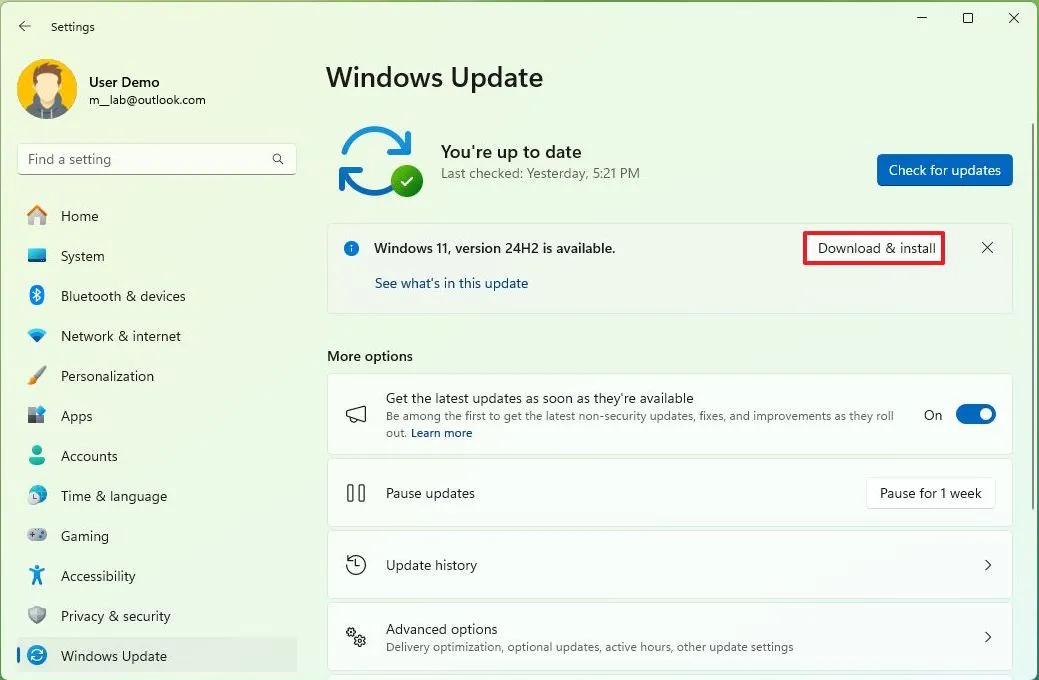Open the Accounts menu entry
Image resolution: width=1039 pixels, height=680 pixels.
[x=92, y=456]
